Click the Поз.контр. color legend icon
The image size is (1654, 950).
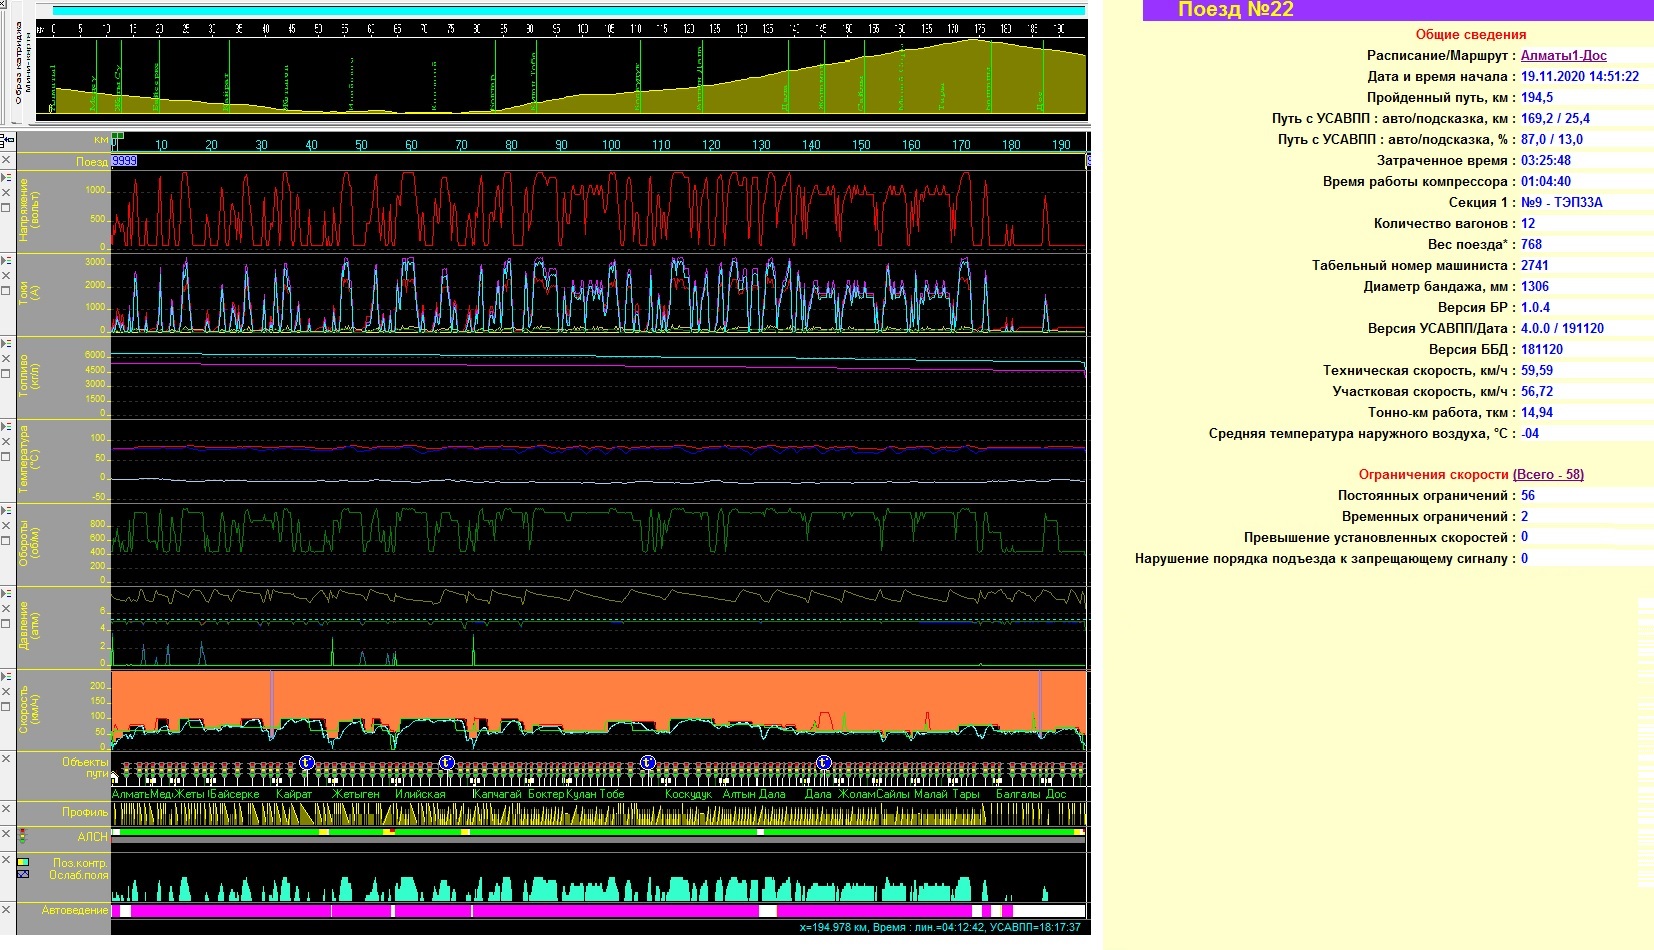click(x=23, y=862)
